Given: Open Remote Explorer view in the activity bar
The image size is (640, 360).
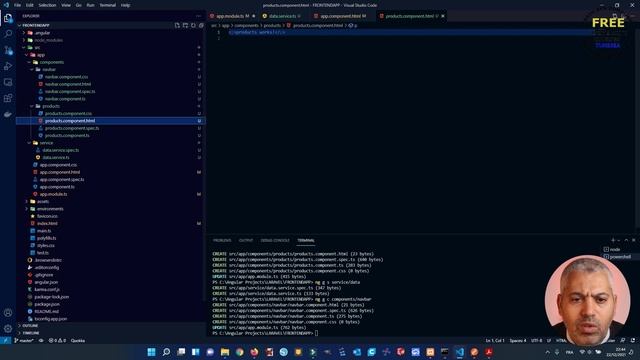Looking at the screenshot, I should point(8,82).
